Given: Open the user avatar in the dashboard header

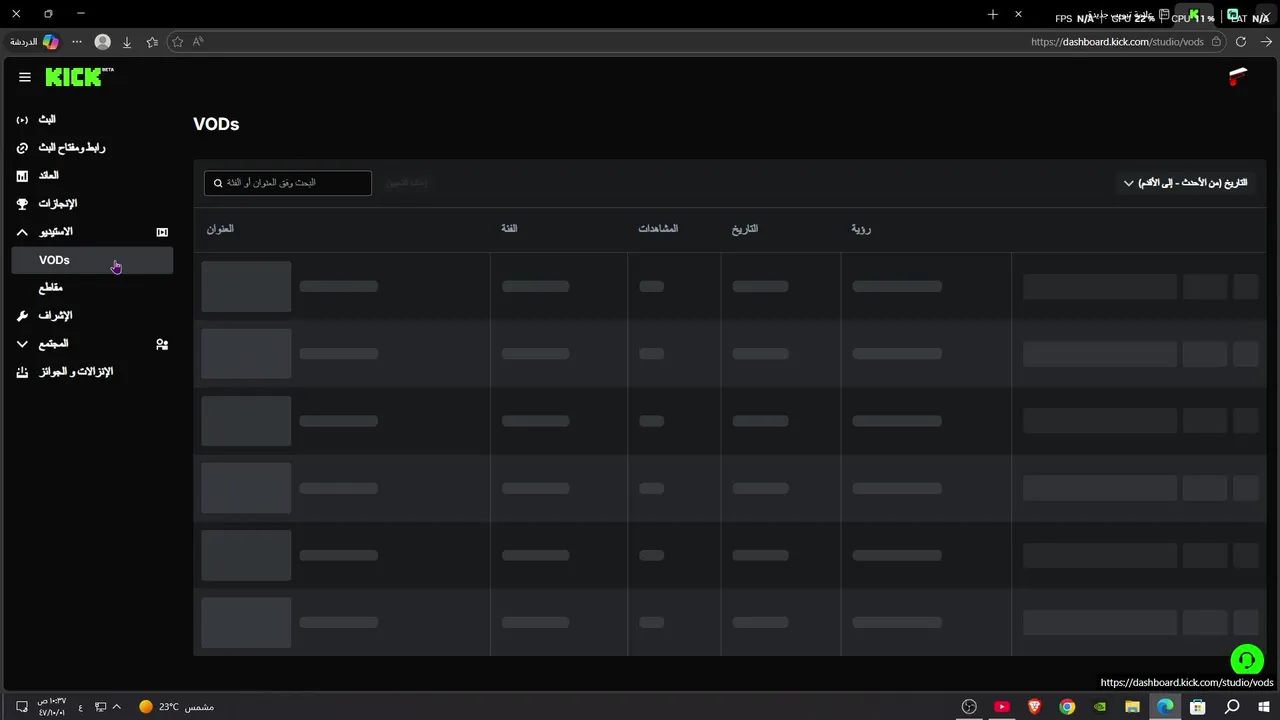Looking at the screenshot, I should click(1238, 77).
